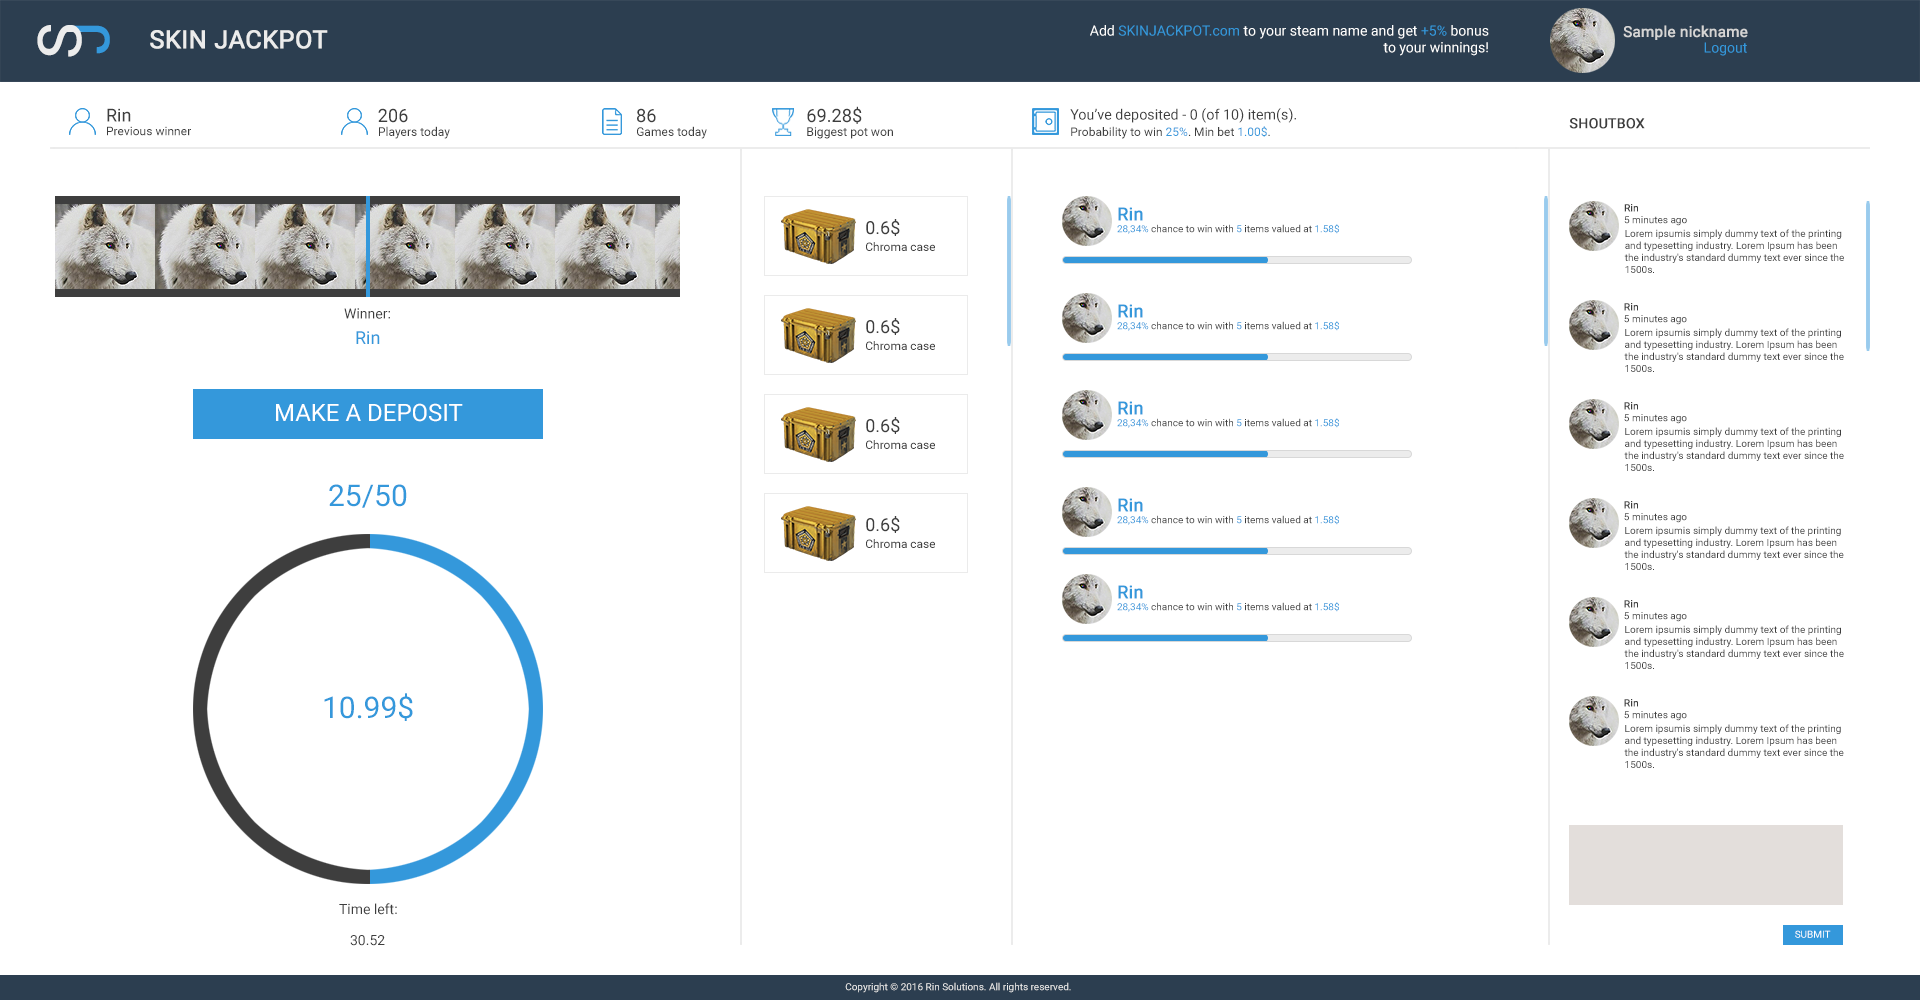1920x1000 pixels.
Task: Click fifth player's Rin avatar
Action: click(1087, 599)
